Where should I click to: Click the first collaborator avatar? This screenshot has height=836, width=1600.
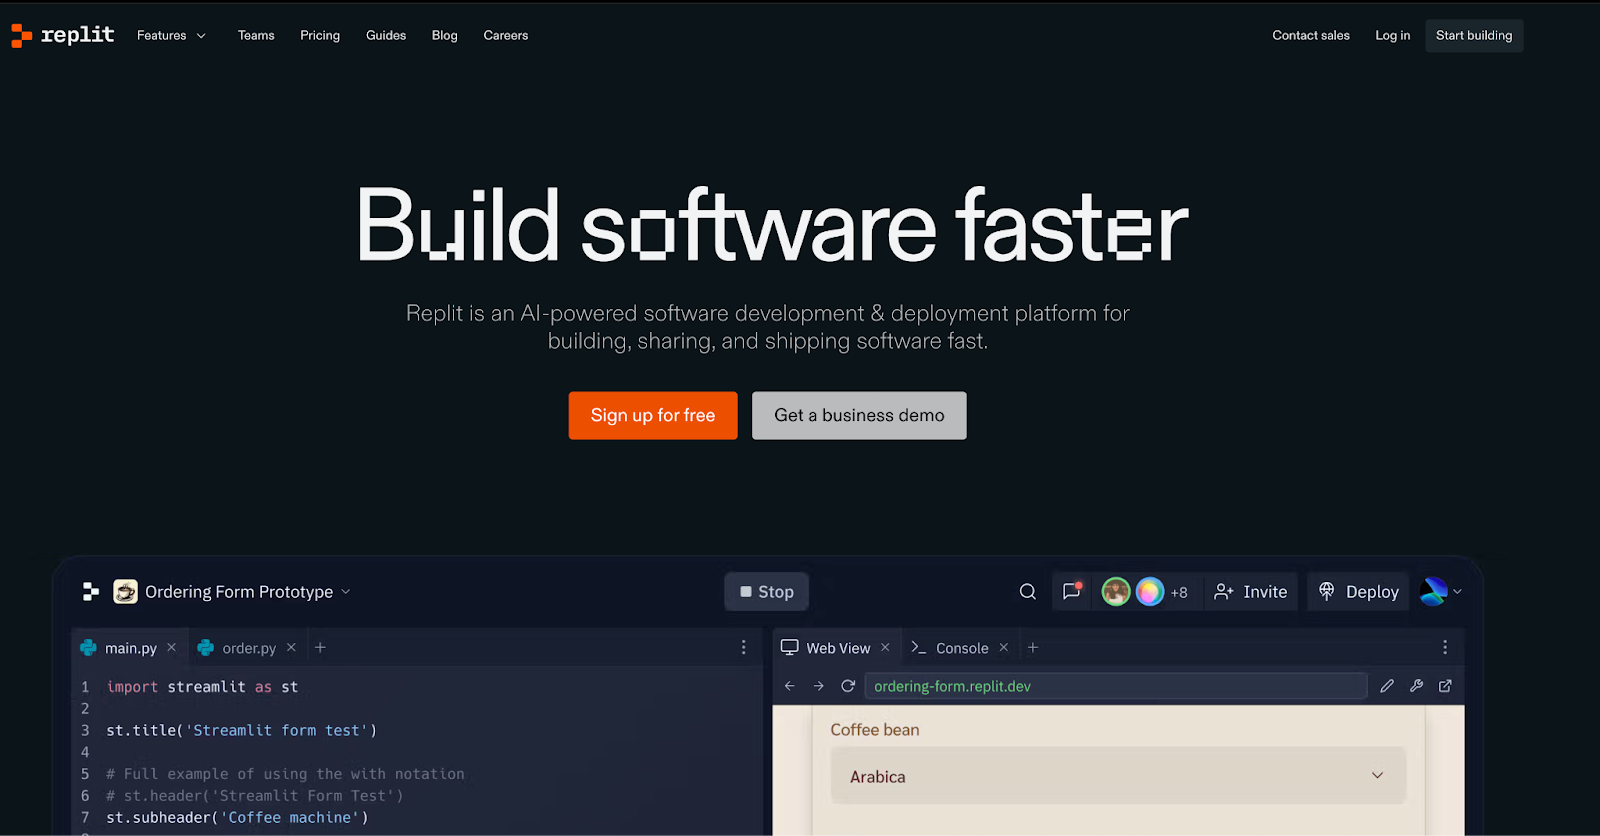point(1116,592)
